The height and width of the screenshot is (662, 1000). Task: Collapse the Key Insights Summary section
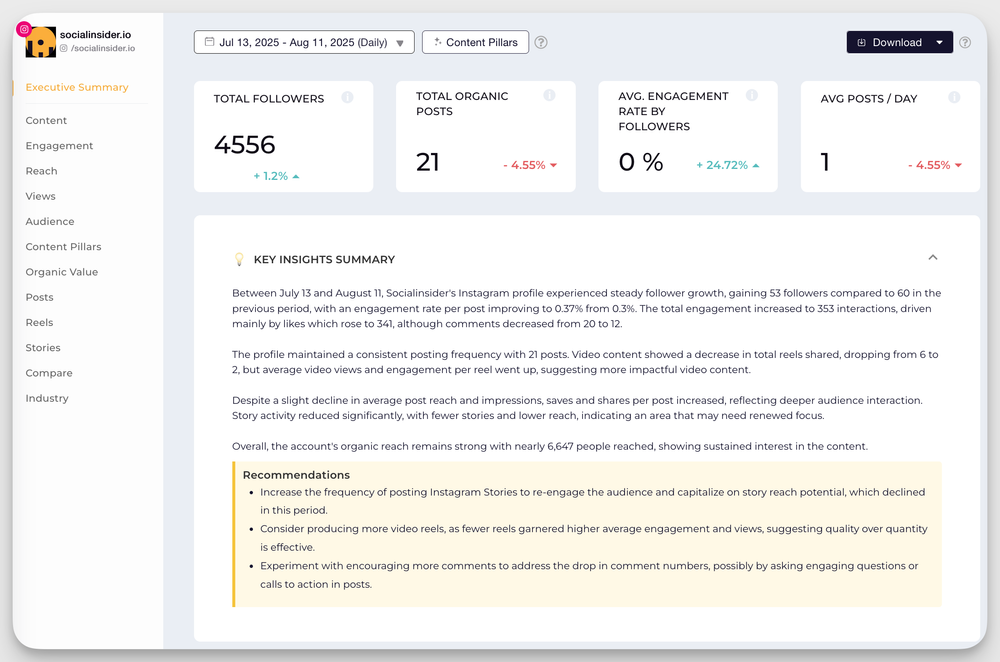(932, 258)
